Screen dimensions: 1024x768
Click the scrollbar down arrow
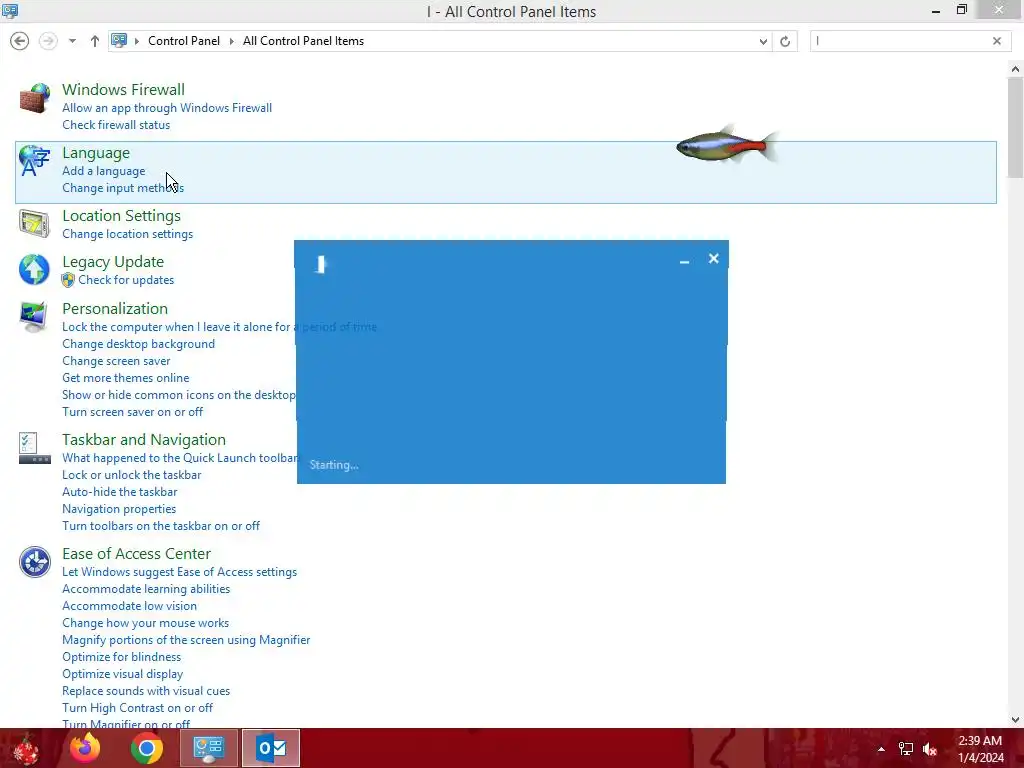tap(1015, 720)
